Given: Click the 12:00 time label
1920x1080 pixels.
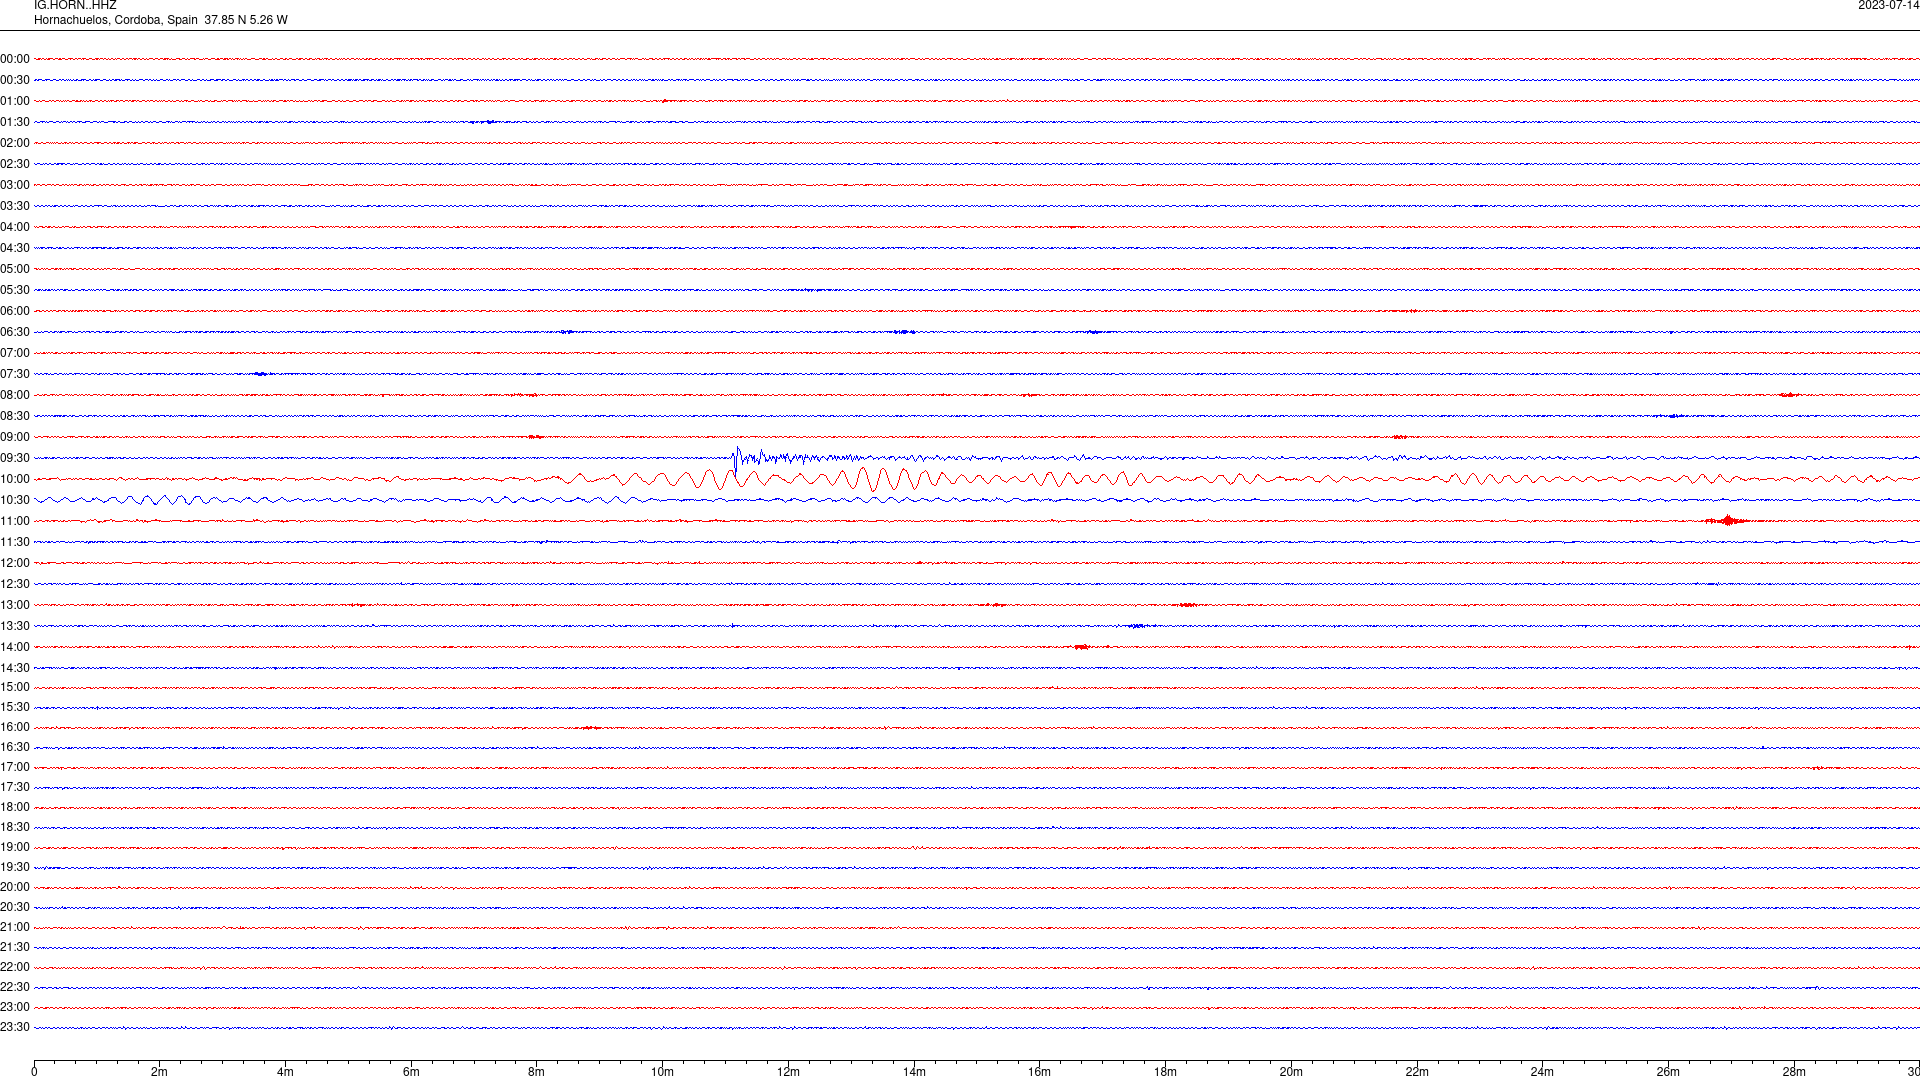Looking at the screenshot, I should (x=15, y=563).
